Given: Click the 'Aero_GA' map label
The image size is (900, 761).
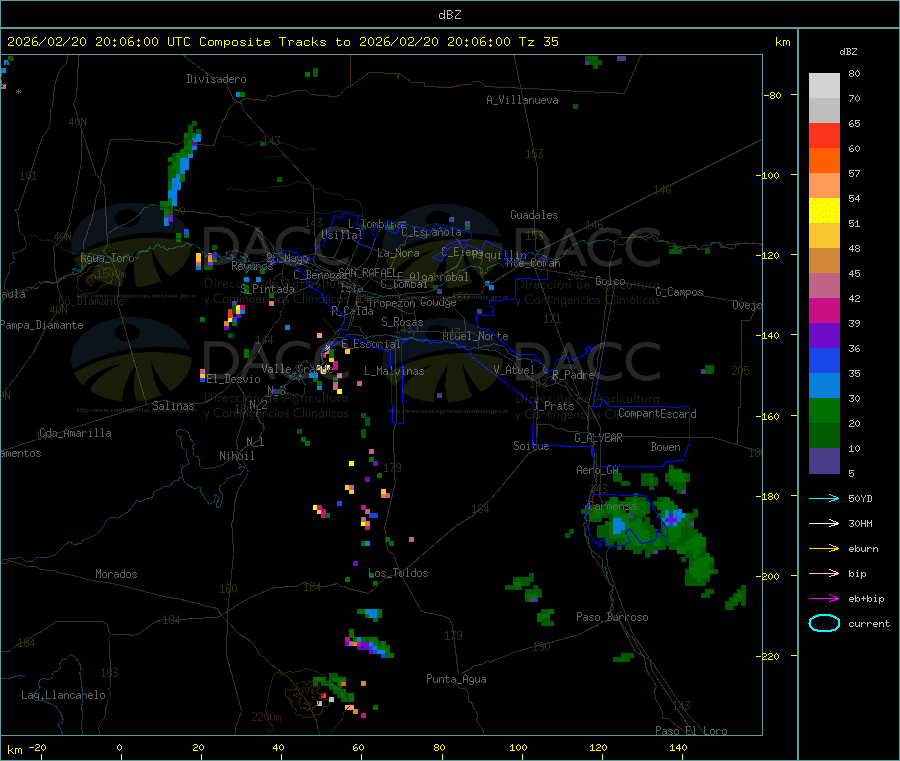Looking at the screenshot, I should [597, 470].
